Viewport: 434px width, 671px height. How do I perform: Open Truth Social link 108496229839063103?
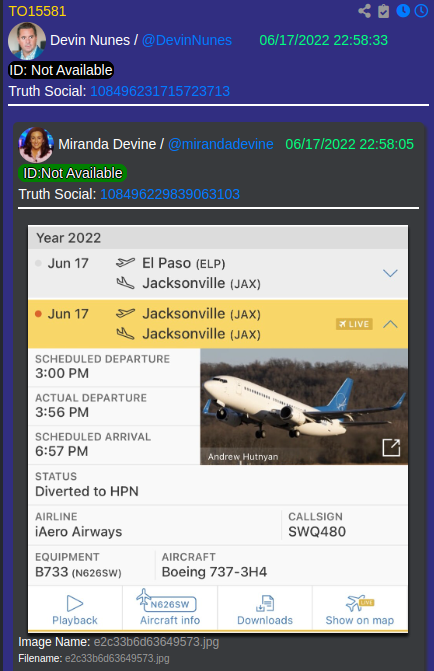[170, 194]
